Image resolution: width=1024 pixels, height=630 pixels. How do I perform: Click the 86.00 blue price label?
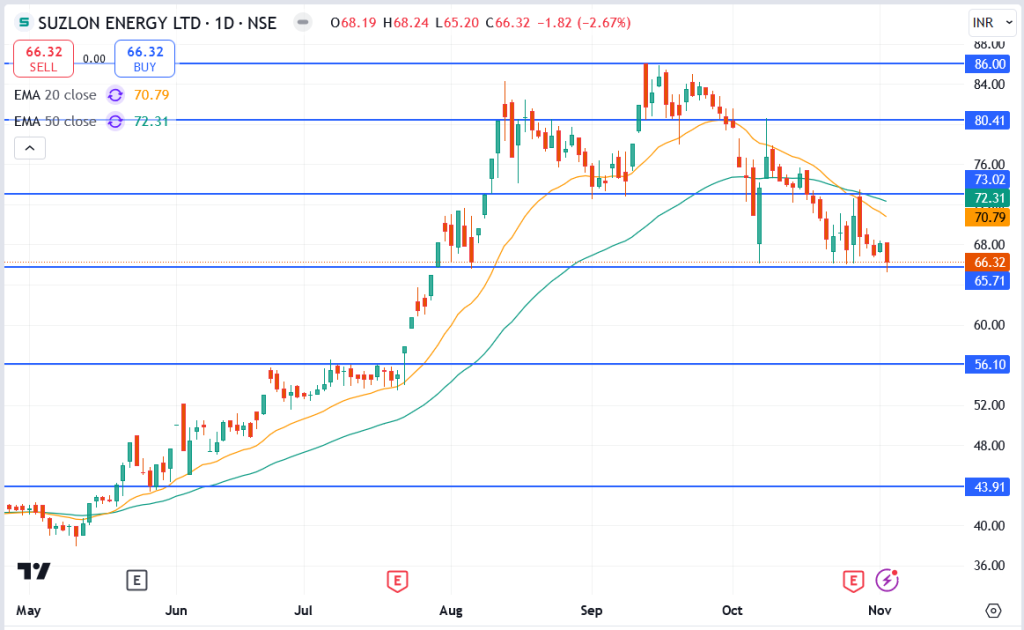(987, 64)
